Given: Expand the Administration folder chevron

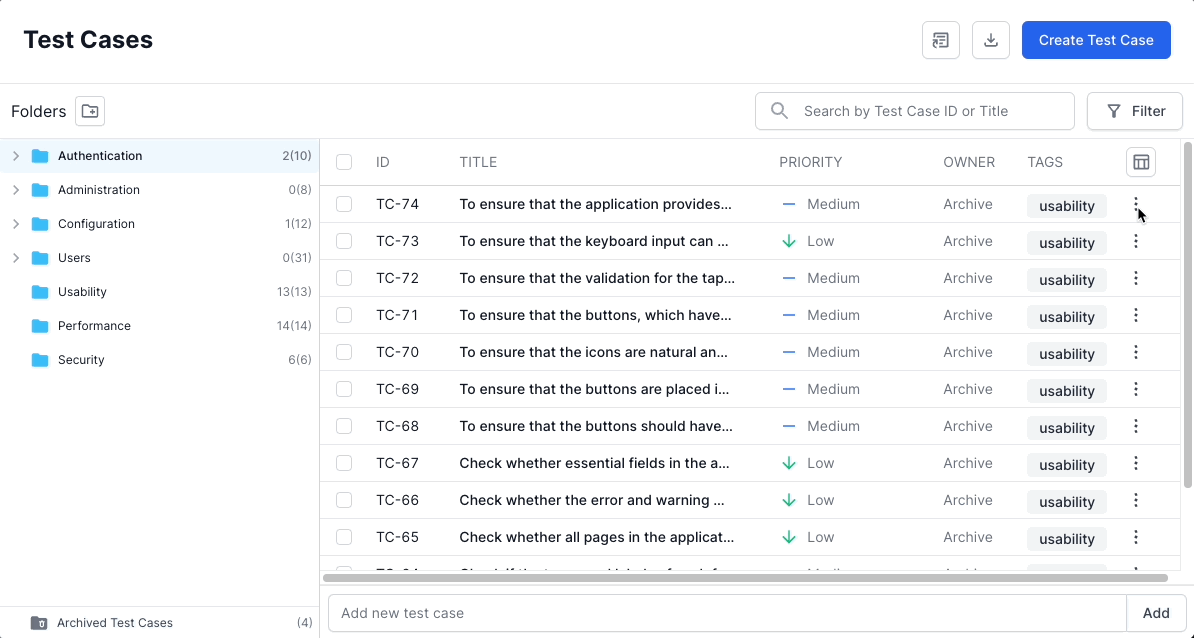Looking at the screenshot, I should coord(16,190).
